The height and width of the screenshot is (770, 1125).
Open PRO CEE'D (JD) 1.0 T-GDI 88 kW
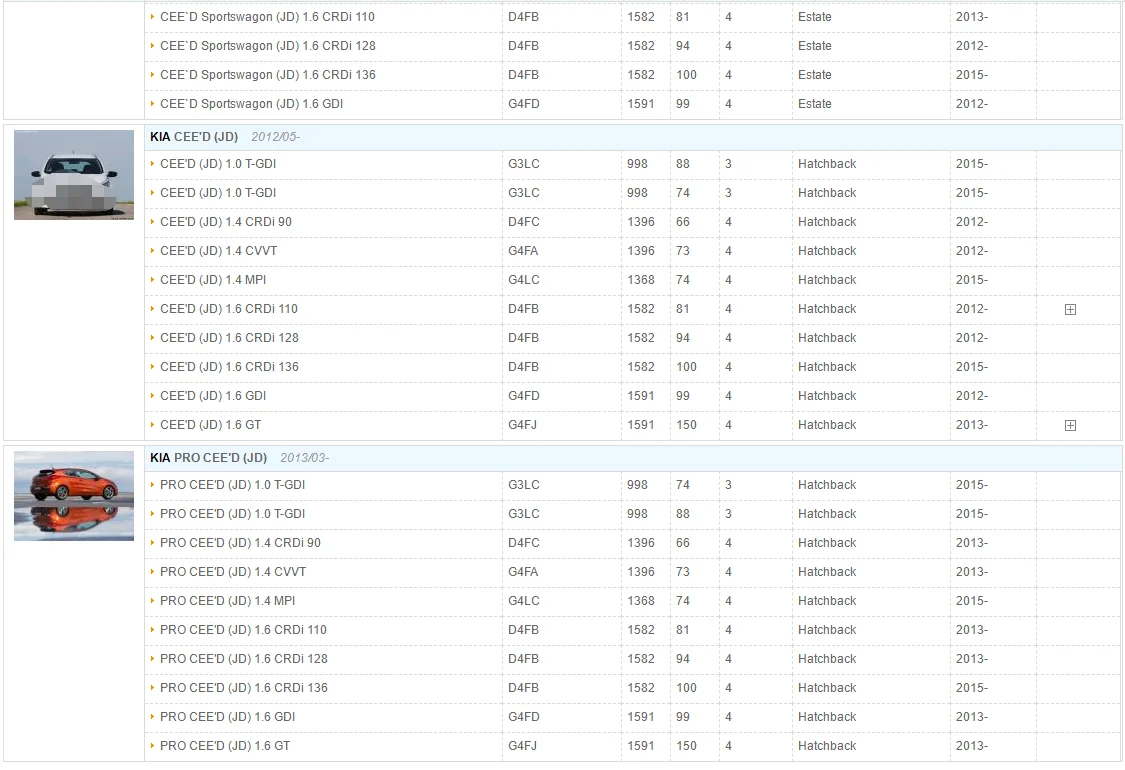click(232, 514)
